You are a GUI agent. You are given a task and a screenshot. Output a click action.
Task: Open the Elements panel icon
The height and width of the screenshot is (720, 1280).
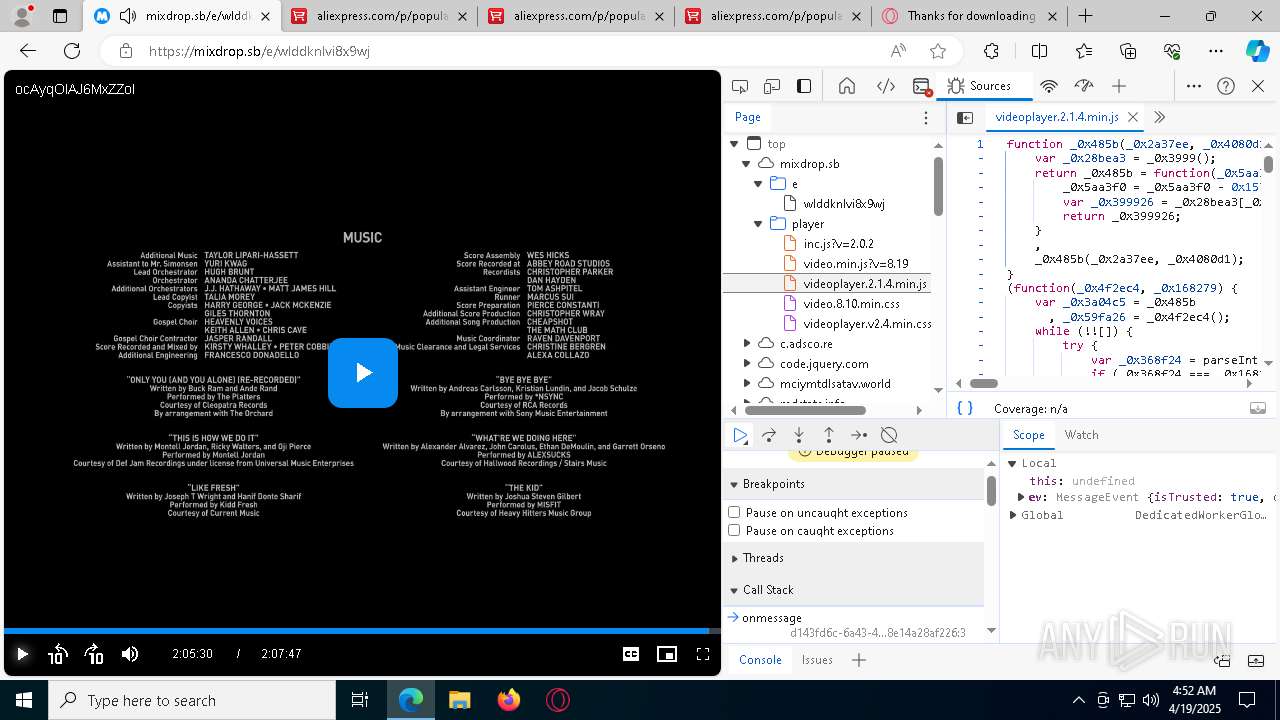885,87
